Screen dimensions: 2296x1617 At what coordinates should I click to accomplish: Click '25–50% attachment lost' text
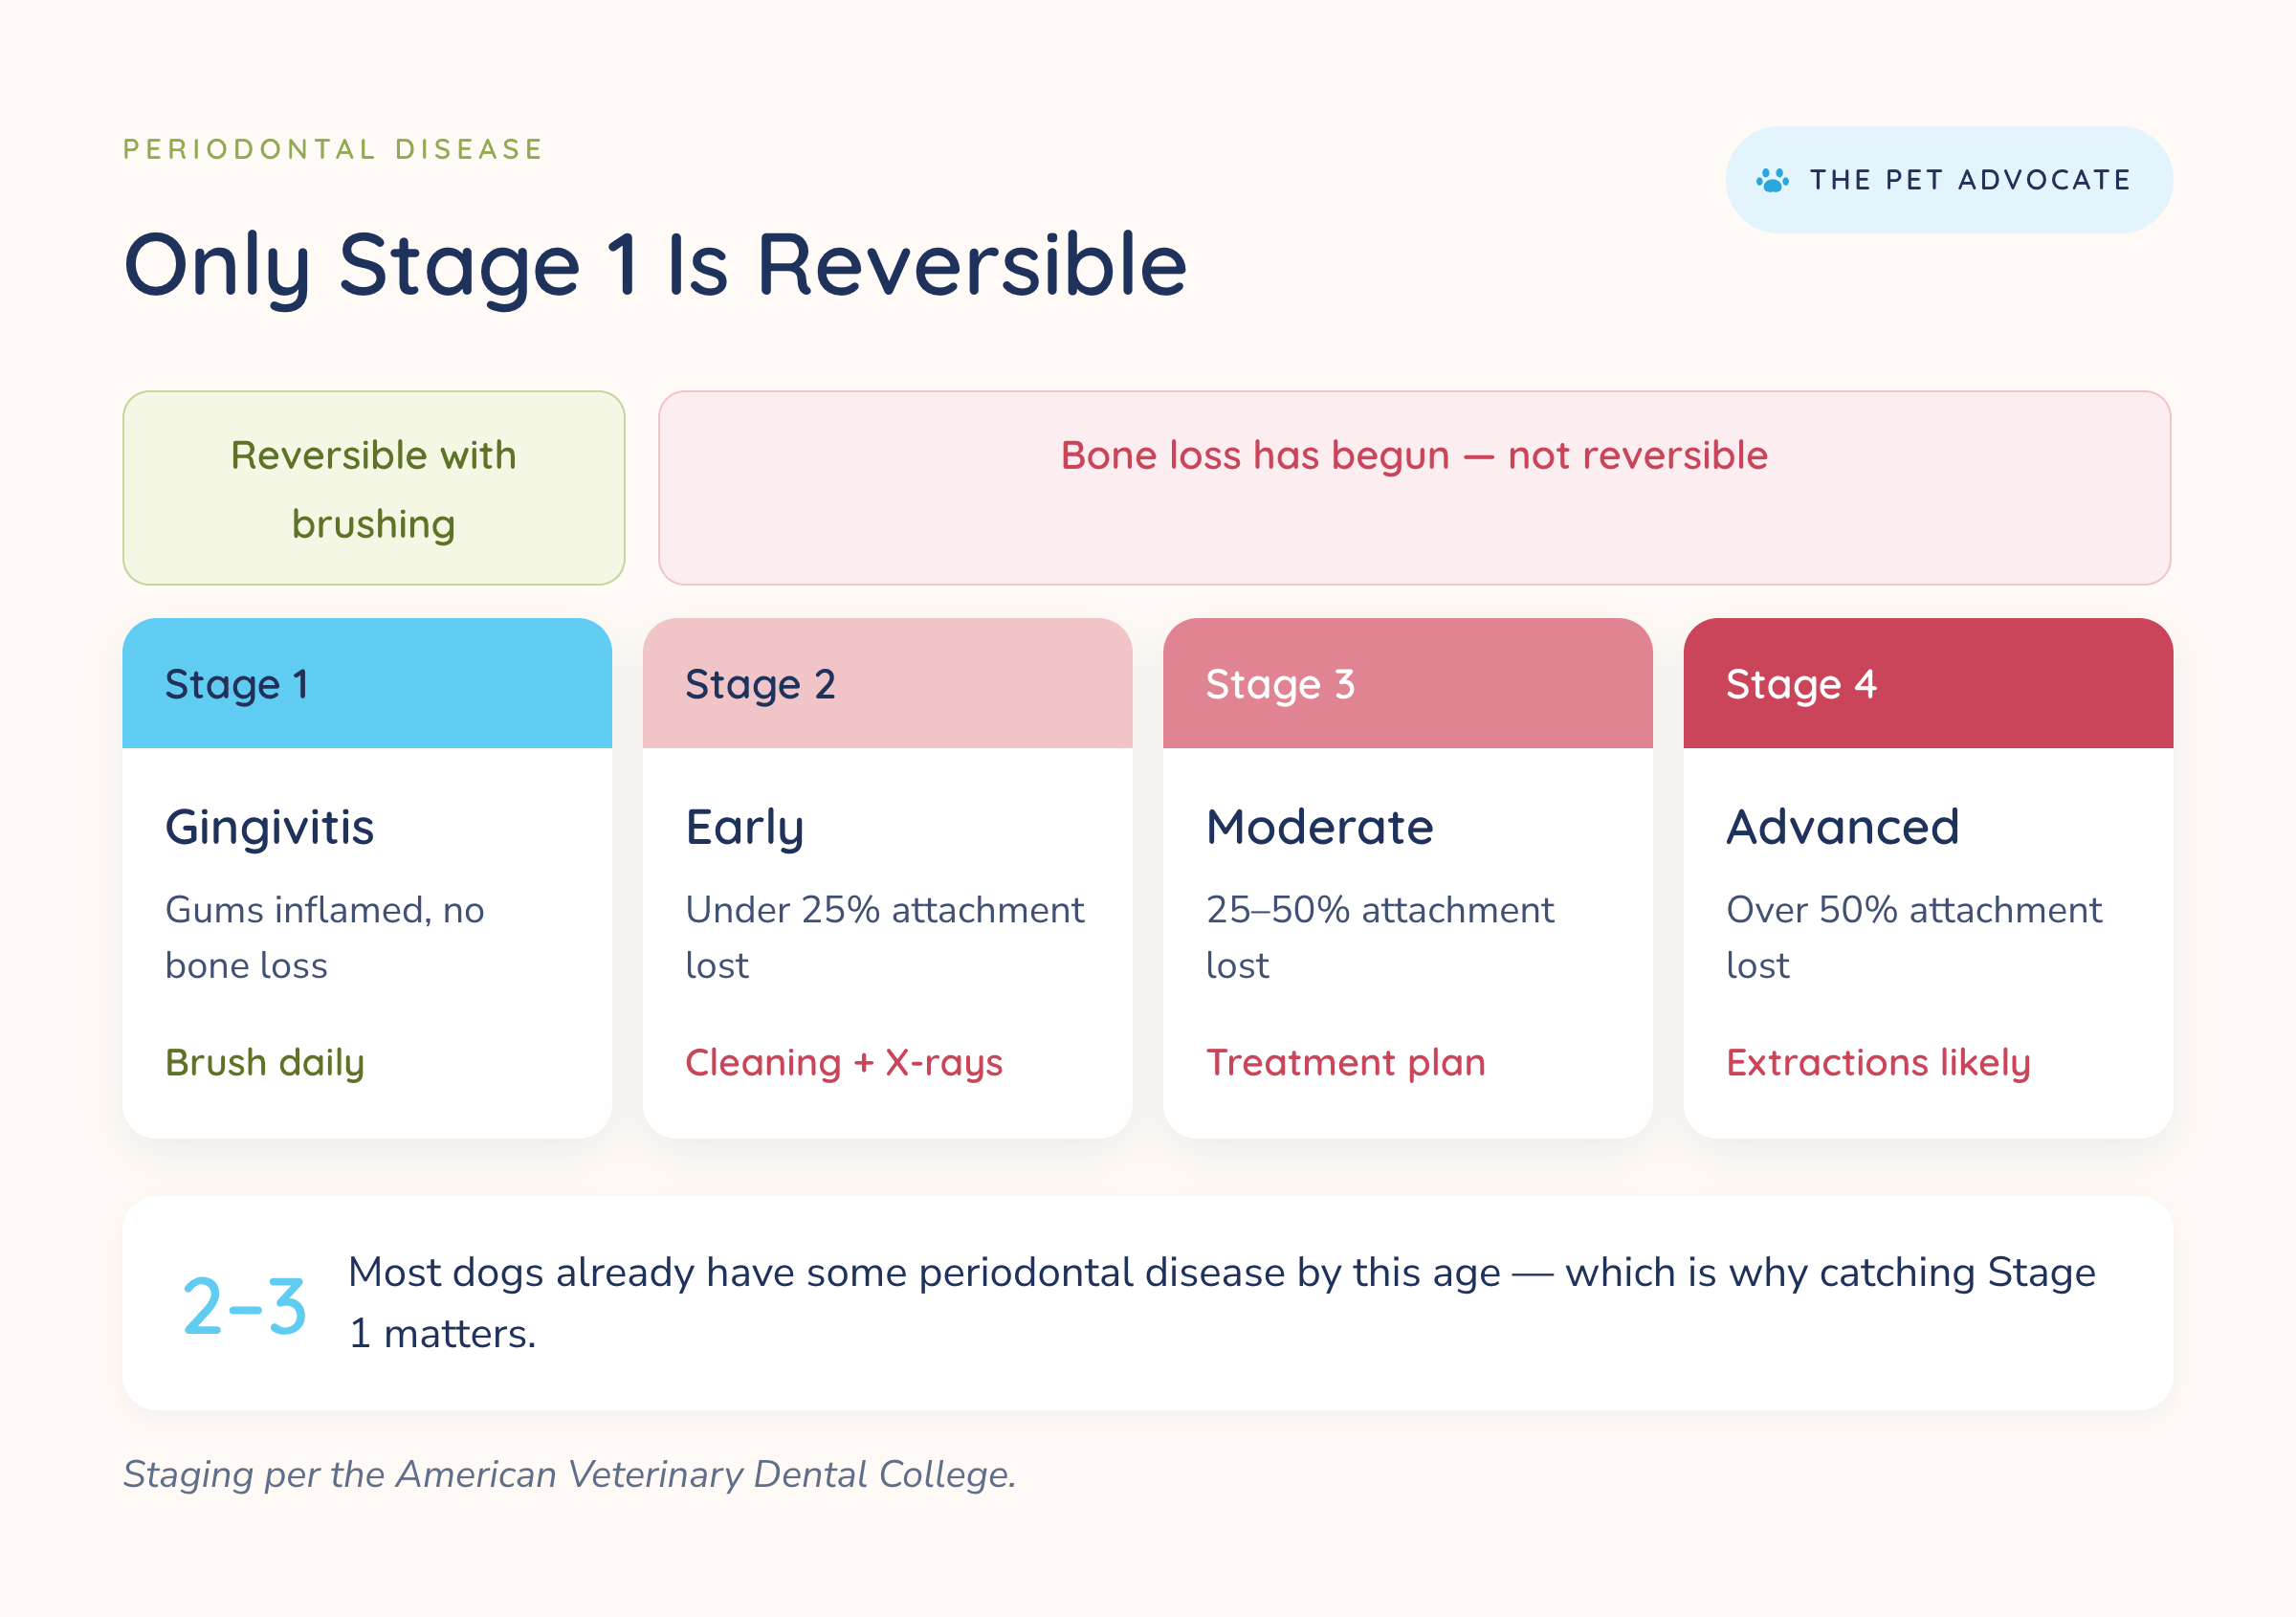[1379, 937]
